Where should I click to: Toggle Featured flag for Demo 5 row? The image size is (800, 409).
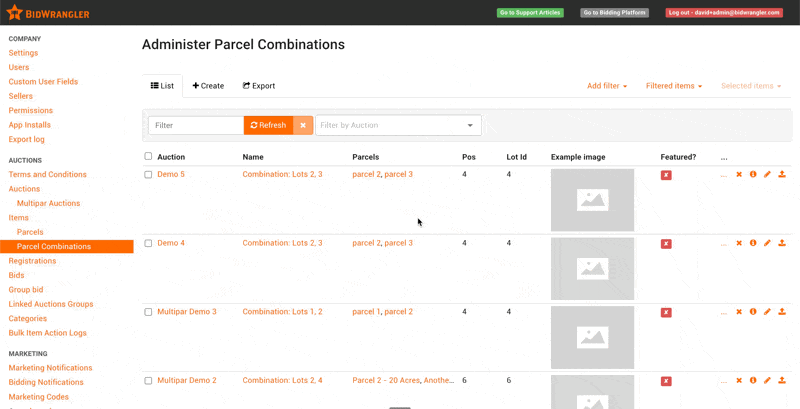click(666, 175)
